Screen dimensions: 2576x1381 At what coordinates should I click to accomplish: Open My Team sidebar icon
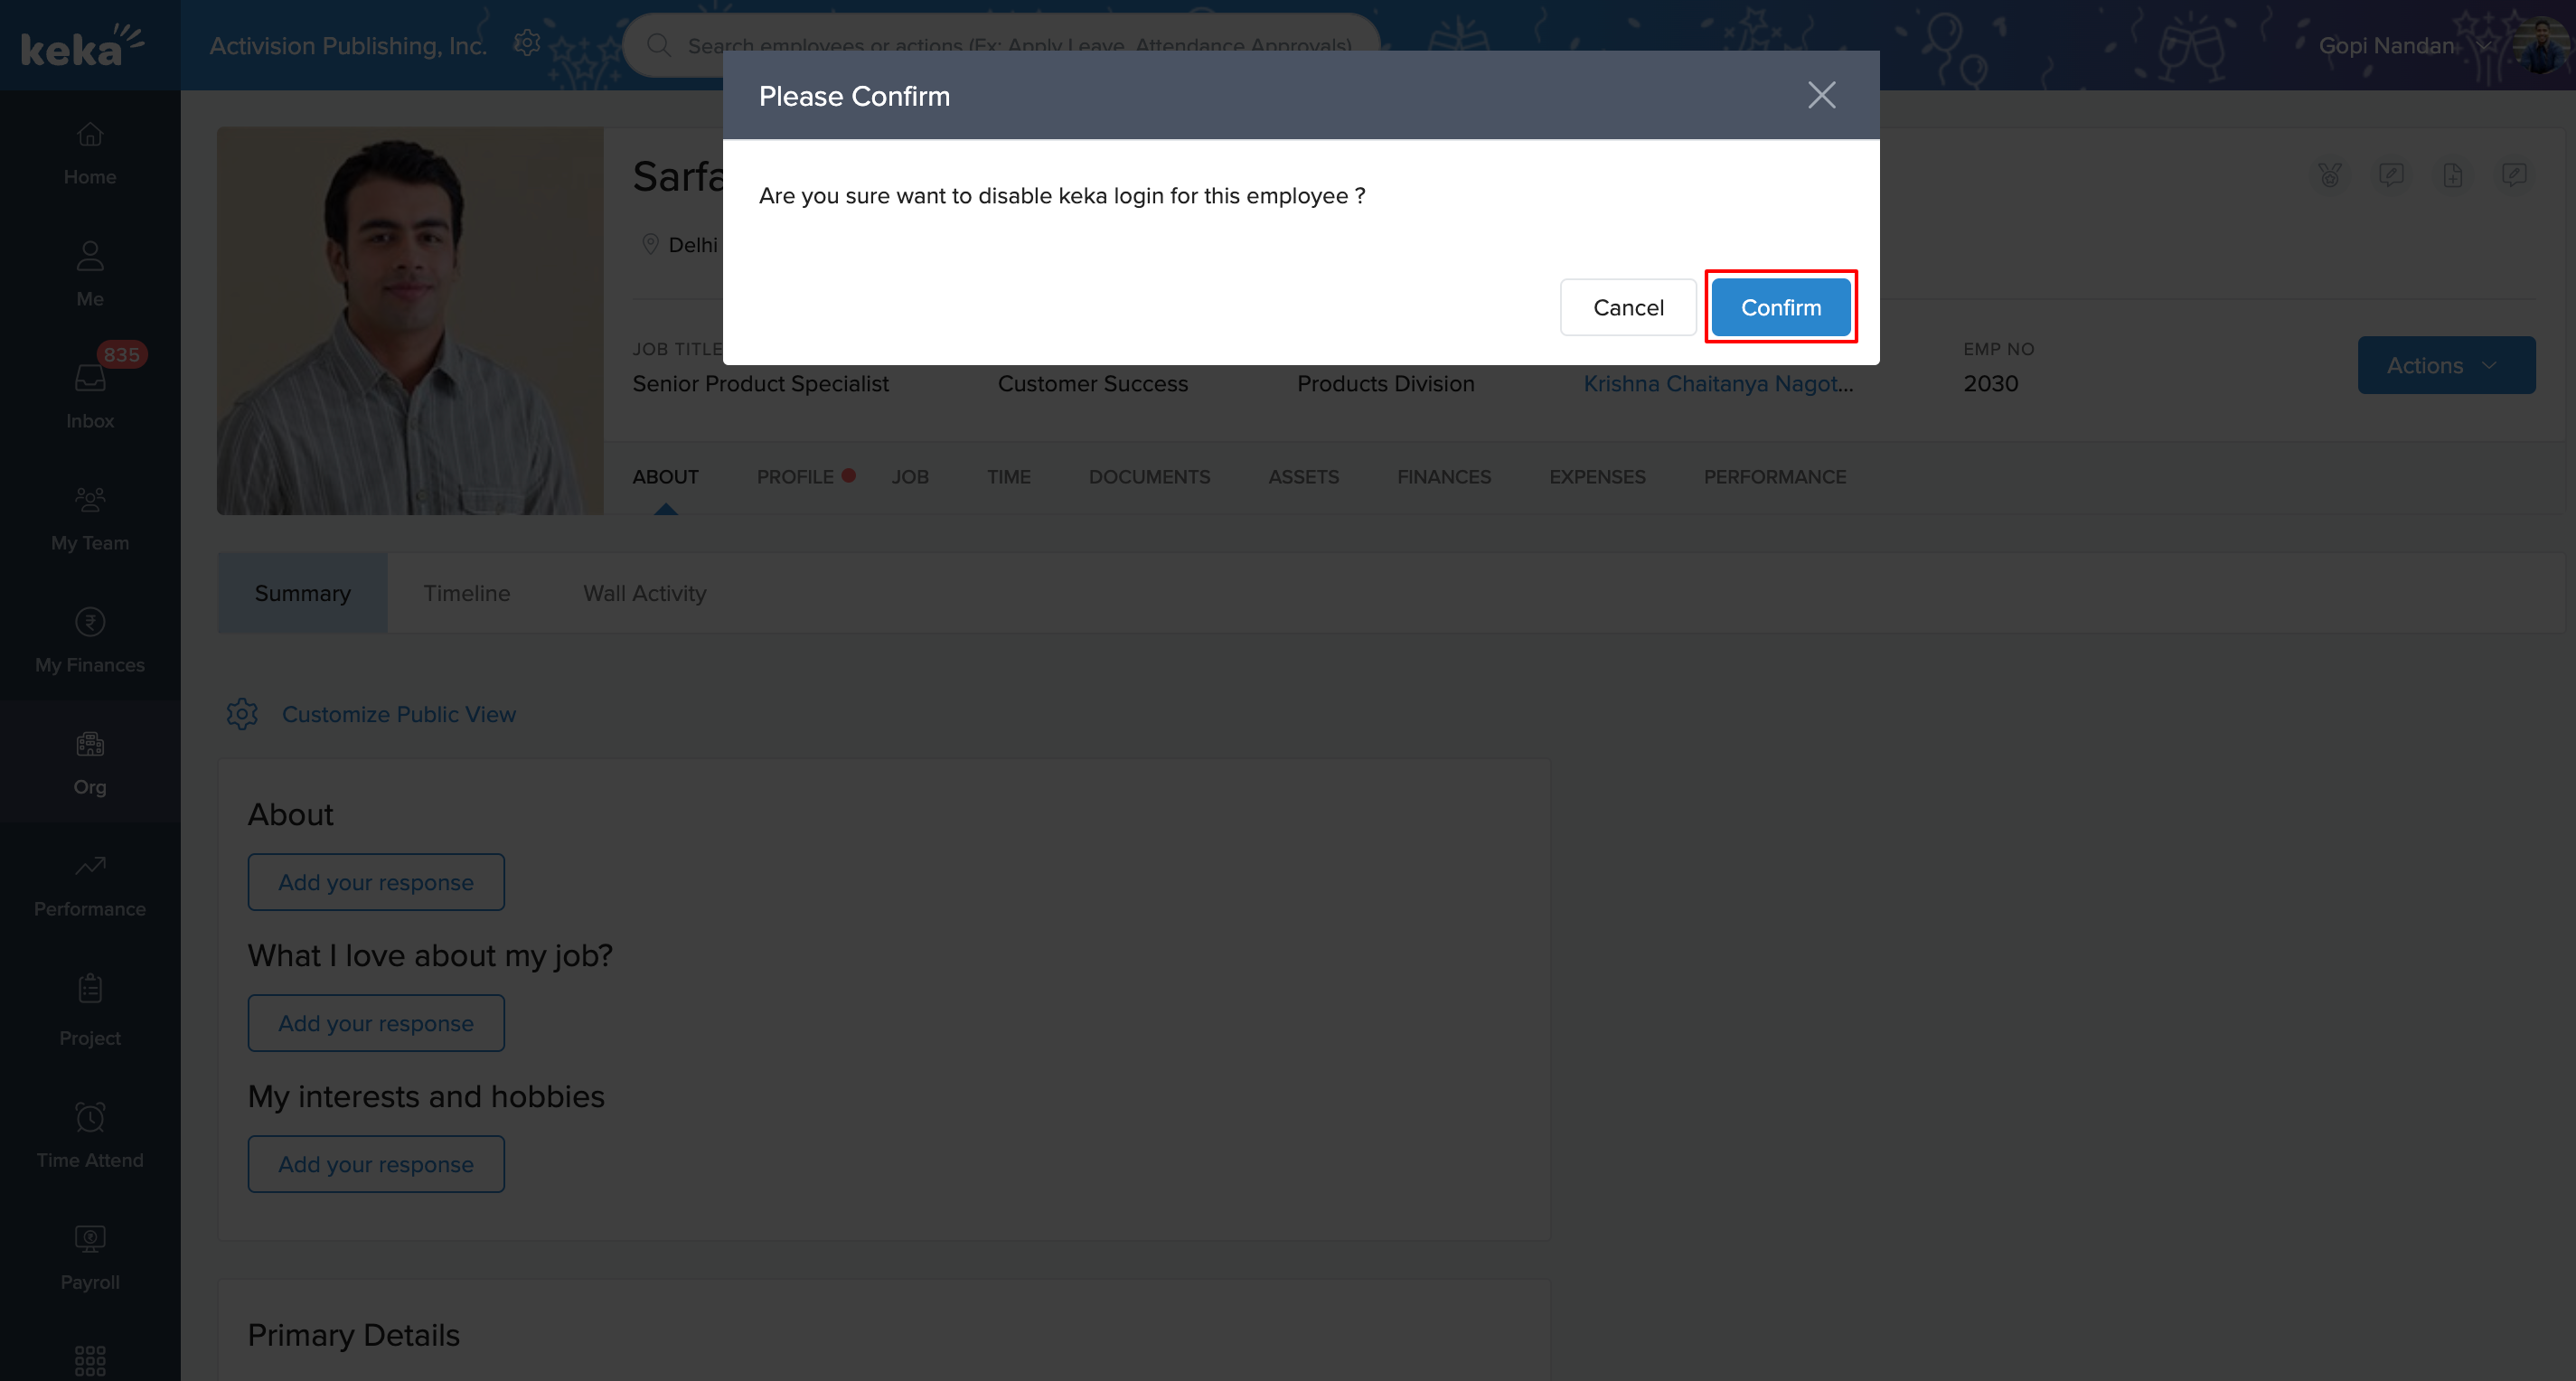click(x=90, y=499)
